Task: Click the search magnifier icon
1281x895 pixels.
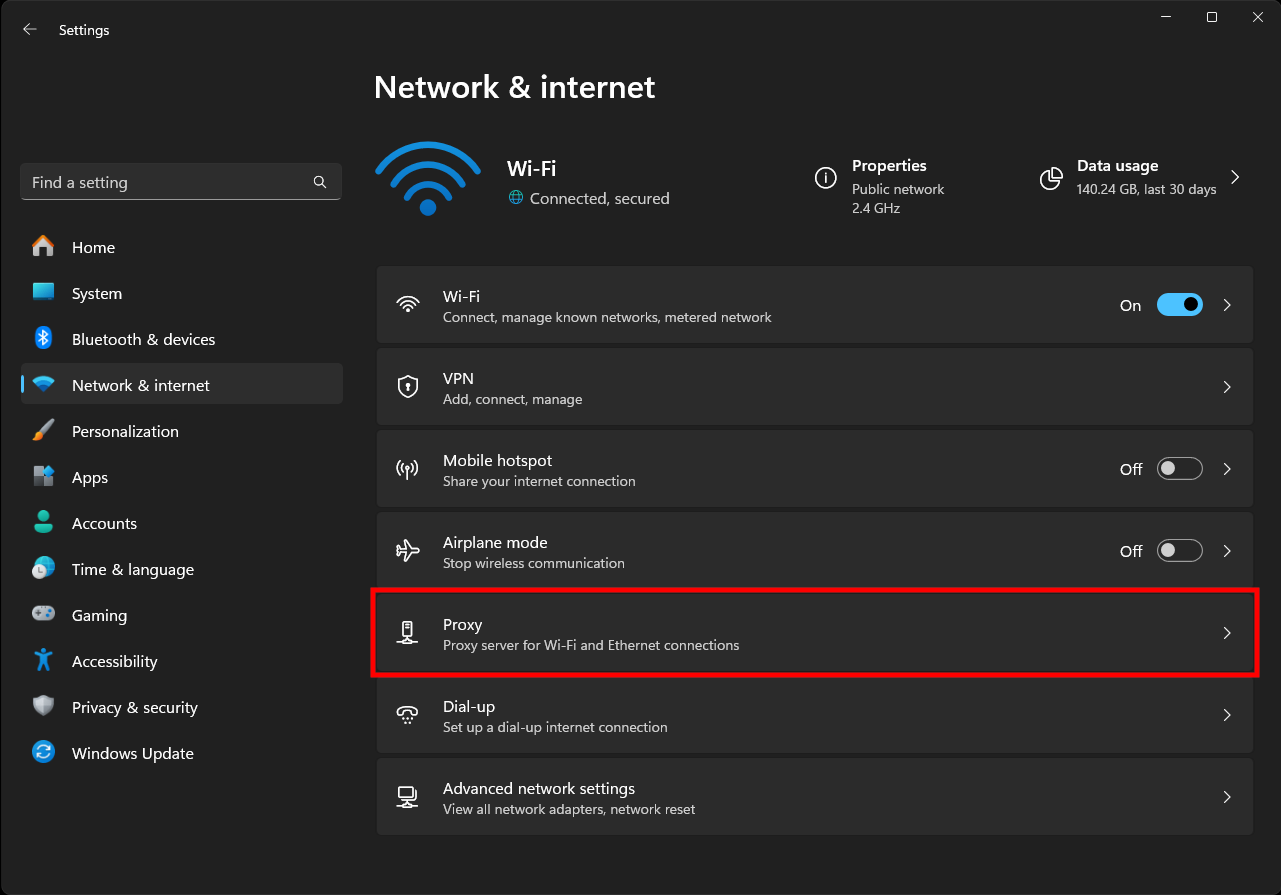Action: pos(320,182)
